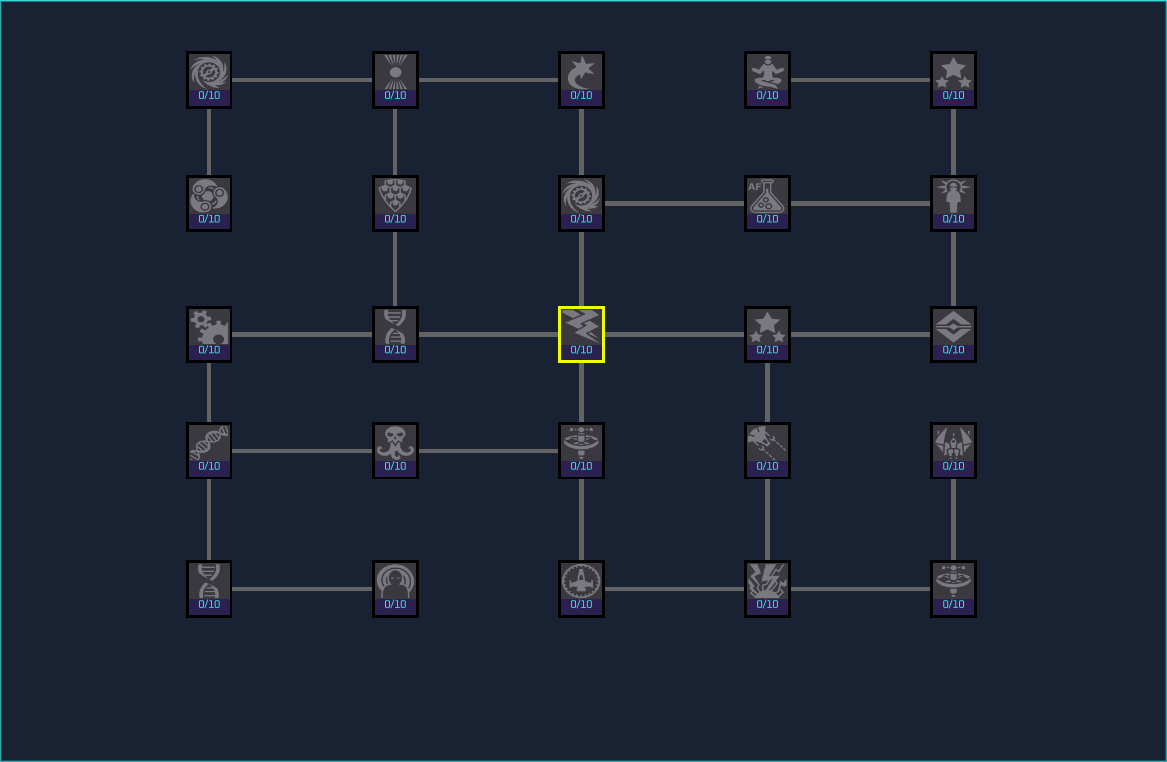Click the sunburst explosion skill icon

[x=395, y=80]
